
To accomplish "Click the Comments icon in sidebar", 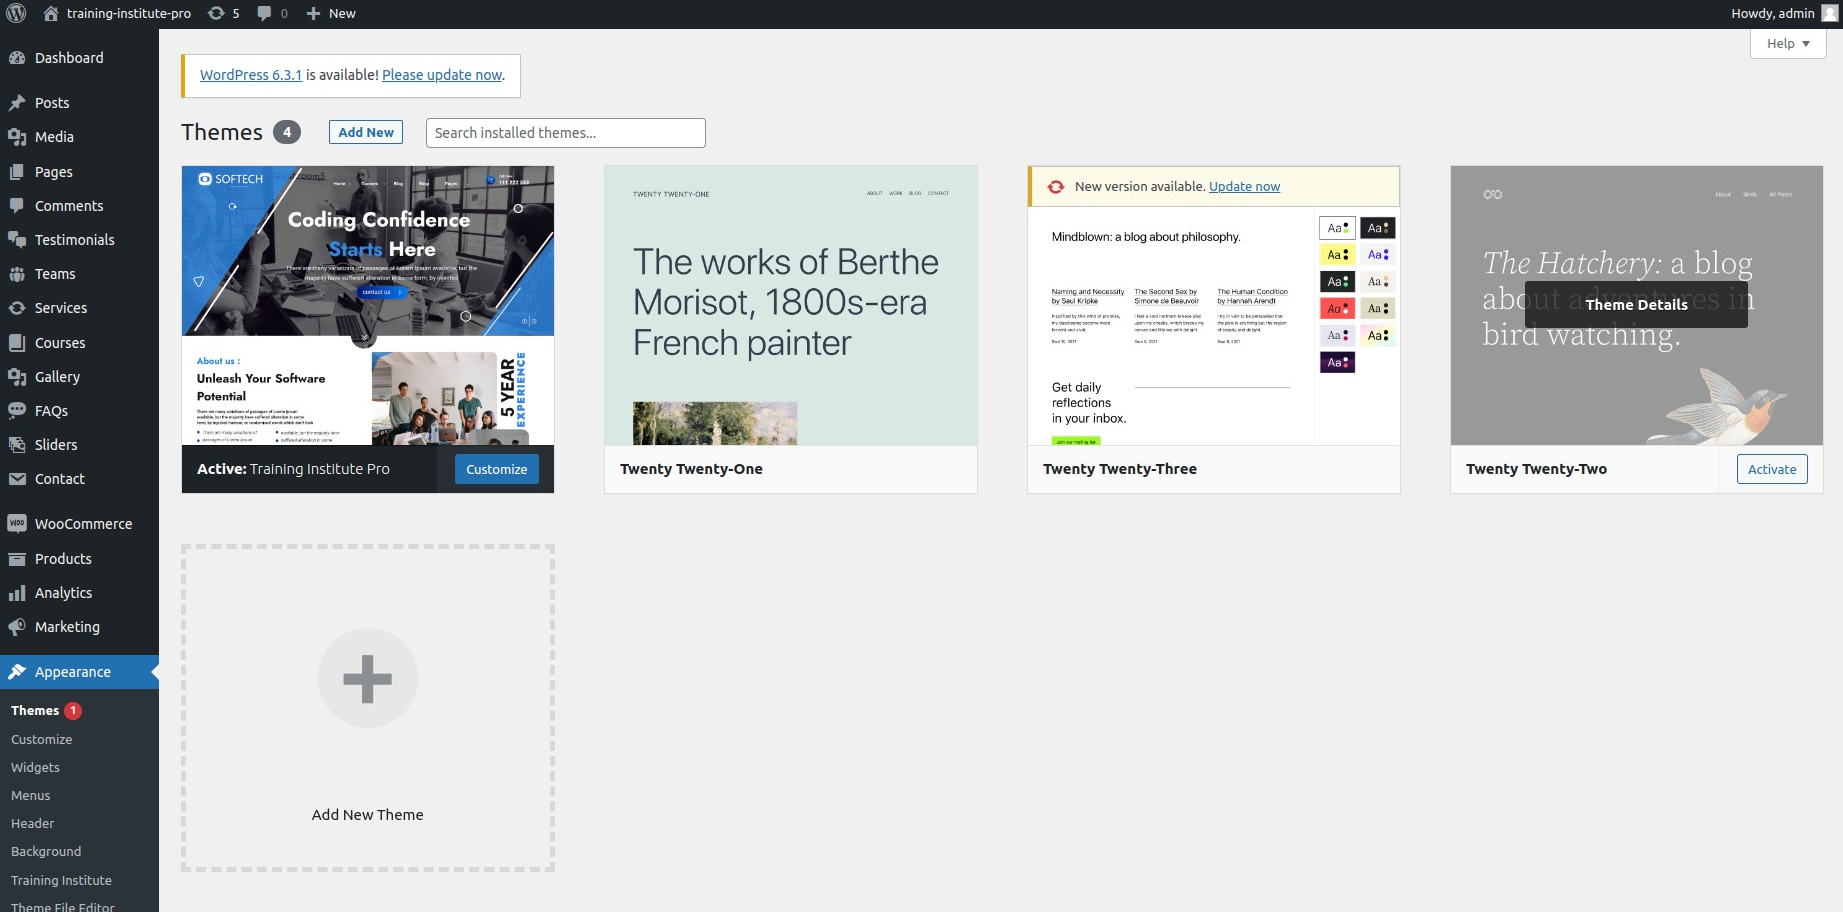I will pyautogui.click(x=17, y=206).
